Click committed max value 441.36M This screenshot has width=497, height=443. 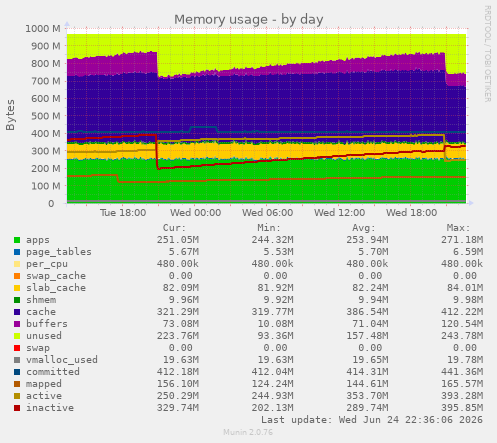coord(462,372)
